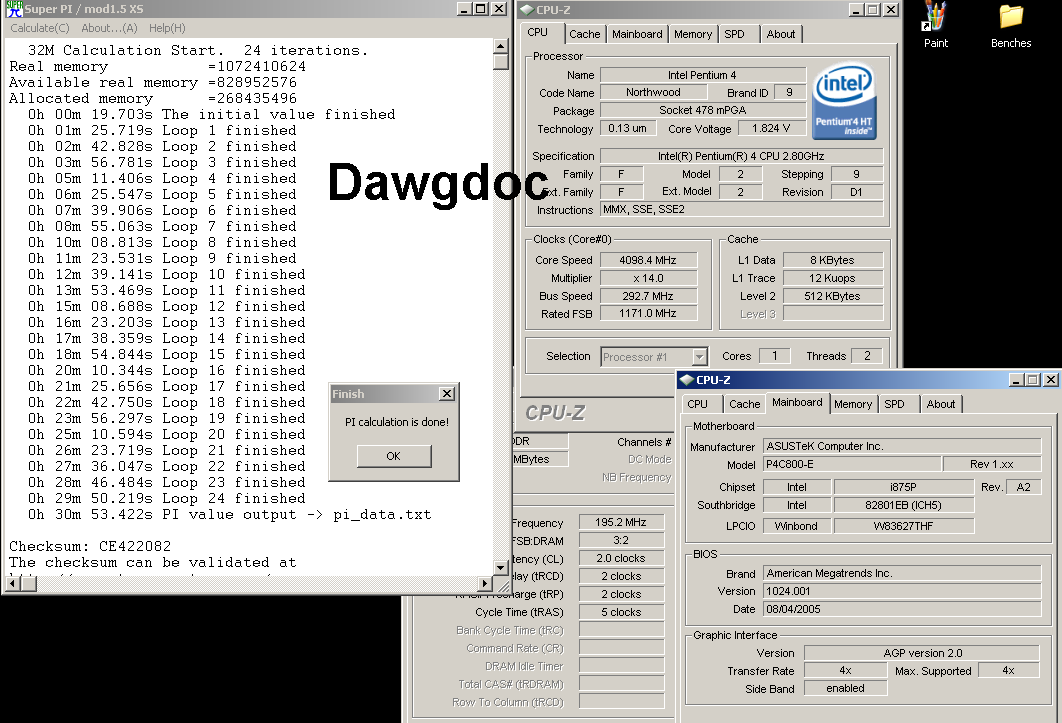
Task: Switch to the Memory tab in top CPU-Z
Action: click(x=693, y=34)
